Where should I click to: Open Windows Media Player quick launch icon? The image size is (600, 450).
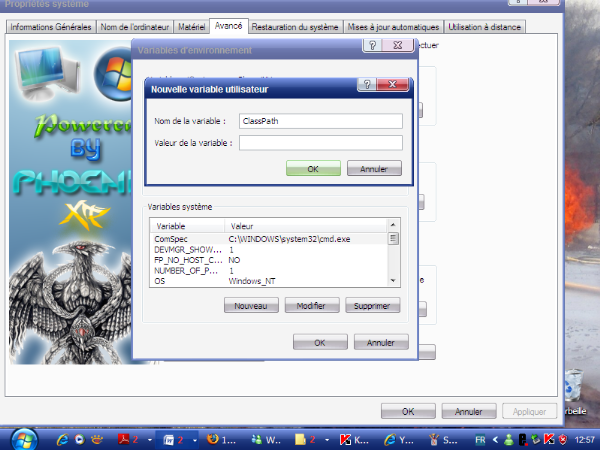[80, 440]
